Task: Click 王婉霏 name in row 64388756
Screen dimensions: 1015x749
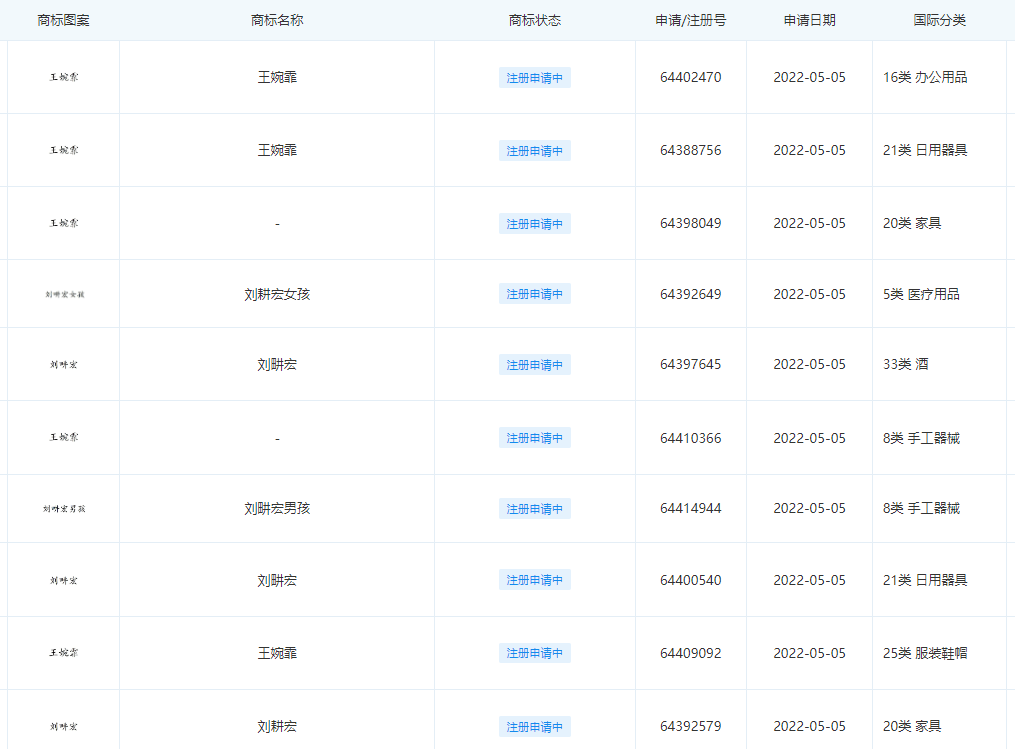Action: tap(277, 150)
